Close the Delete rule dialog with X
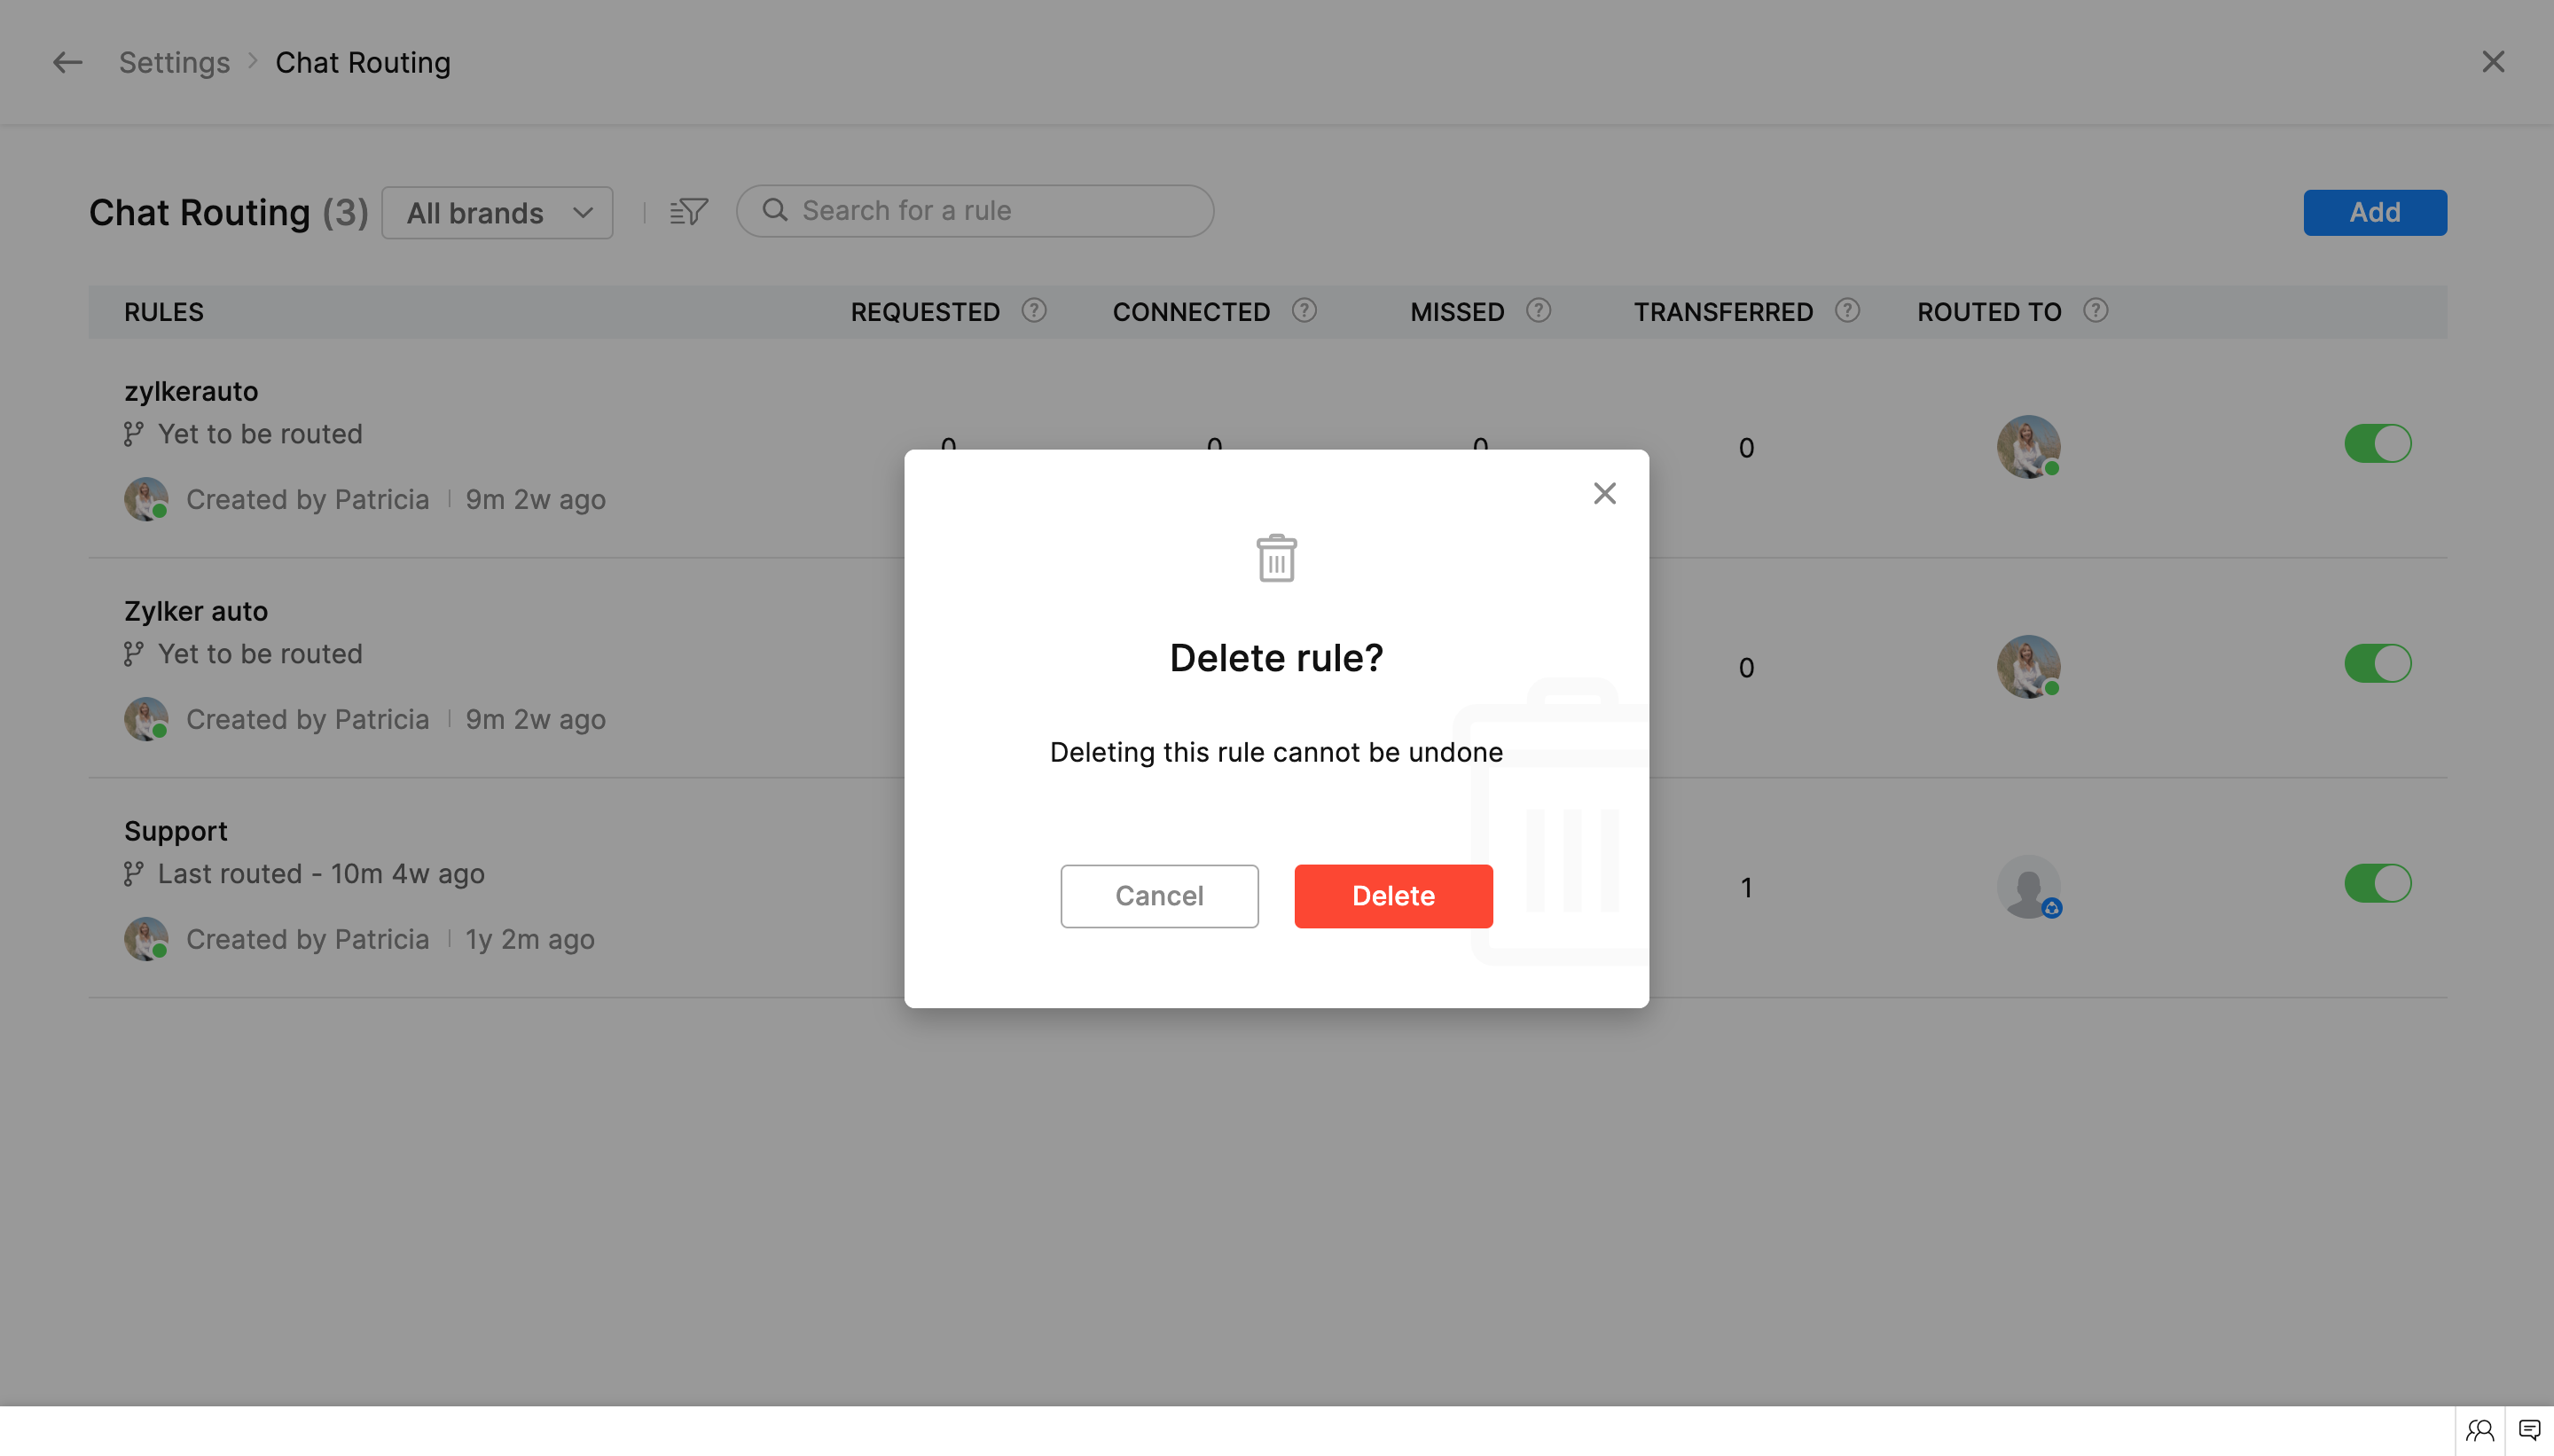Image resolution: width=2554 pixels, height=1456 pixels. [1604, 493]
